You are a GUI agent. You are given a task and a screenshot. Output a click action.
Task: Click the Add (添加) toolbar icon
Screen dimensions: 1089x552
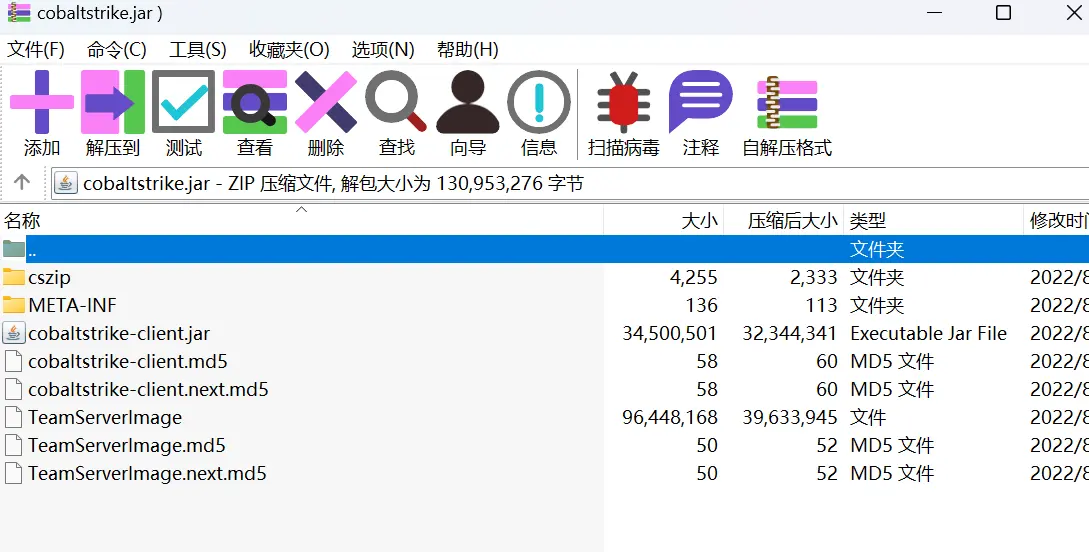pyautogui.click(x=41, y=114)
